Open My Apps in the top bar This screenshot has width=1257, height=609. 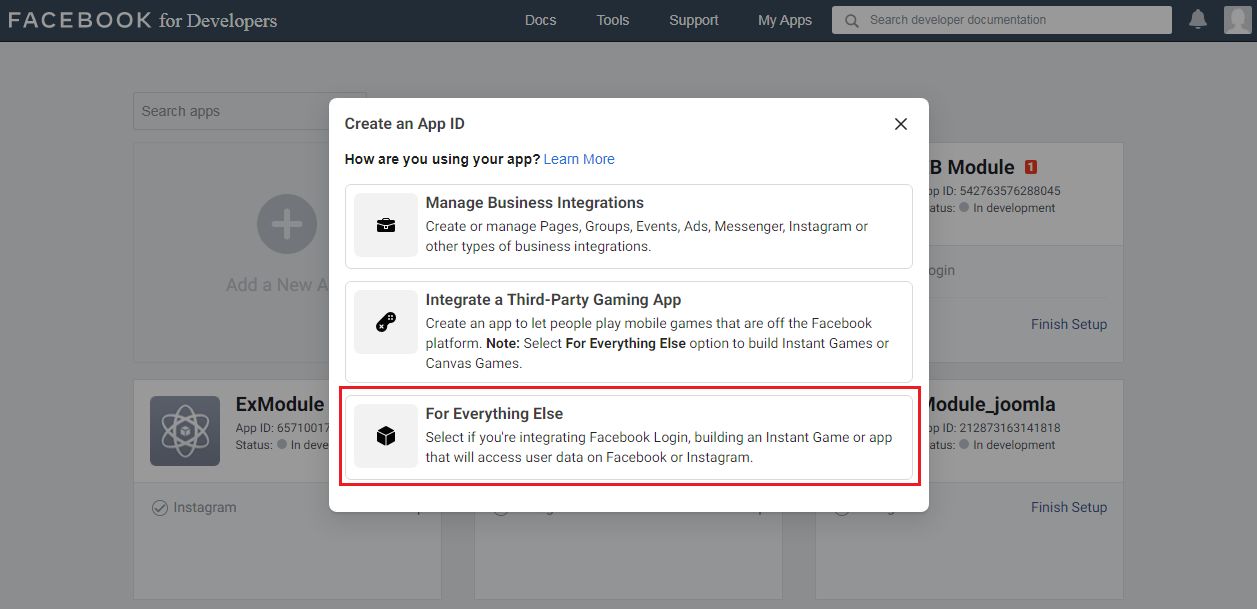click(785, 20)
